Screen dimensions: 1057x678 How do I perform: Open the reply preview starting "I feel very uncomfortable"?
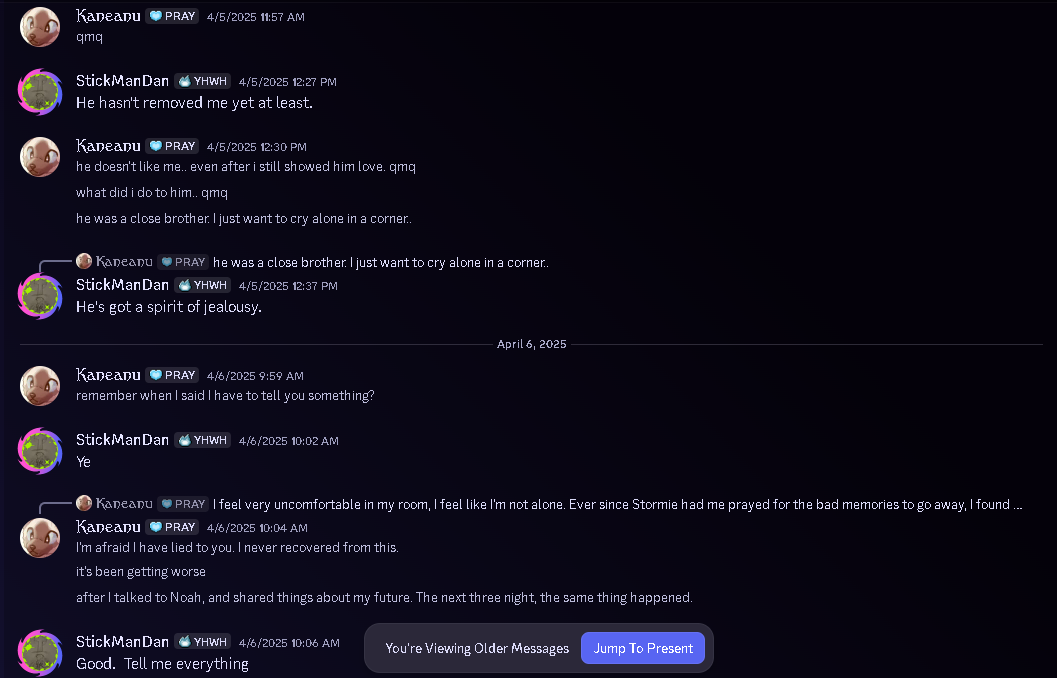[617, 504]
